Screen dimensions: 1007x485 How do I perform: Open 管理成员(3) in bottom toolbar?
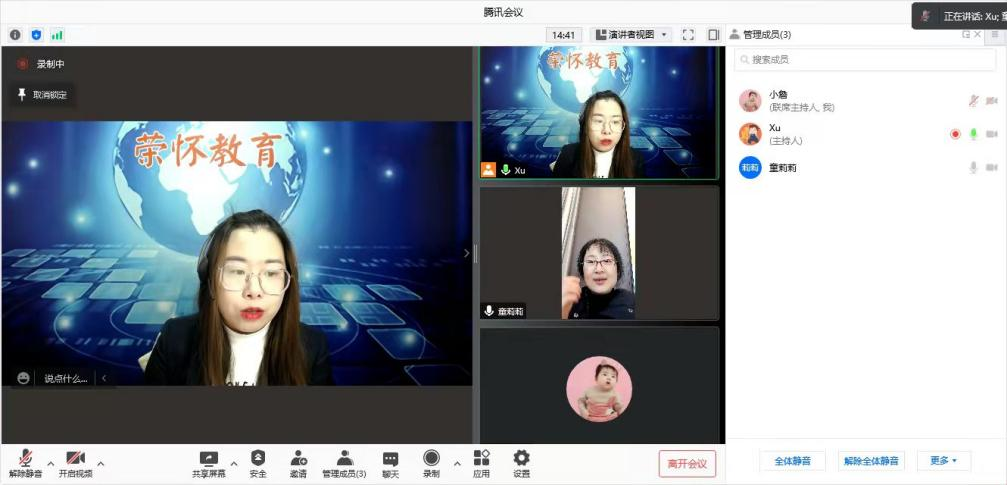[x=344, y=464]
